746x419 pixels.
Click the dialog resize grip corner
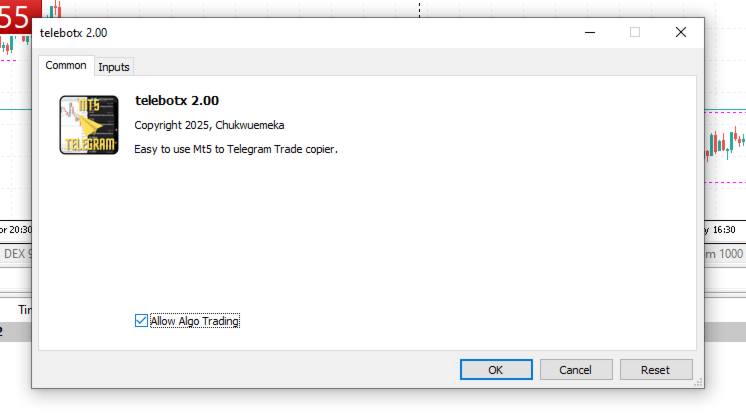coord(698,383)
